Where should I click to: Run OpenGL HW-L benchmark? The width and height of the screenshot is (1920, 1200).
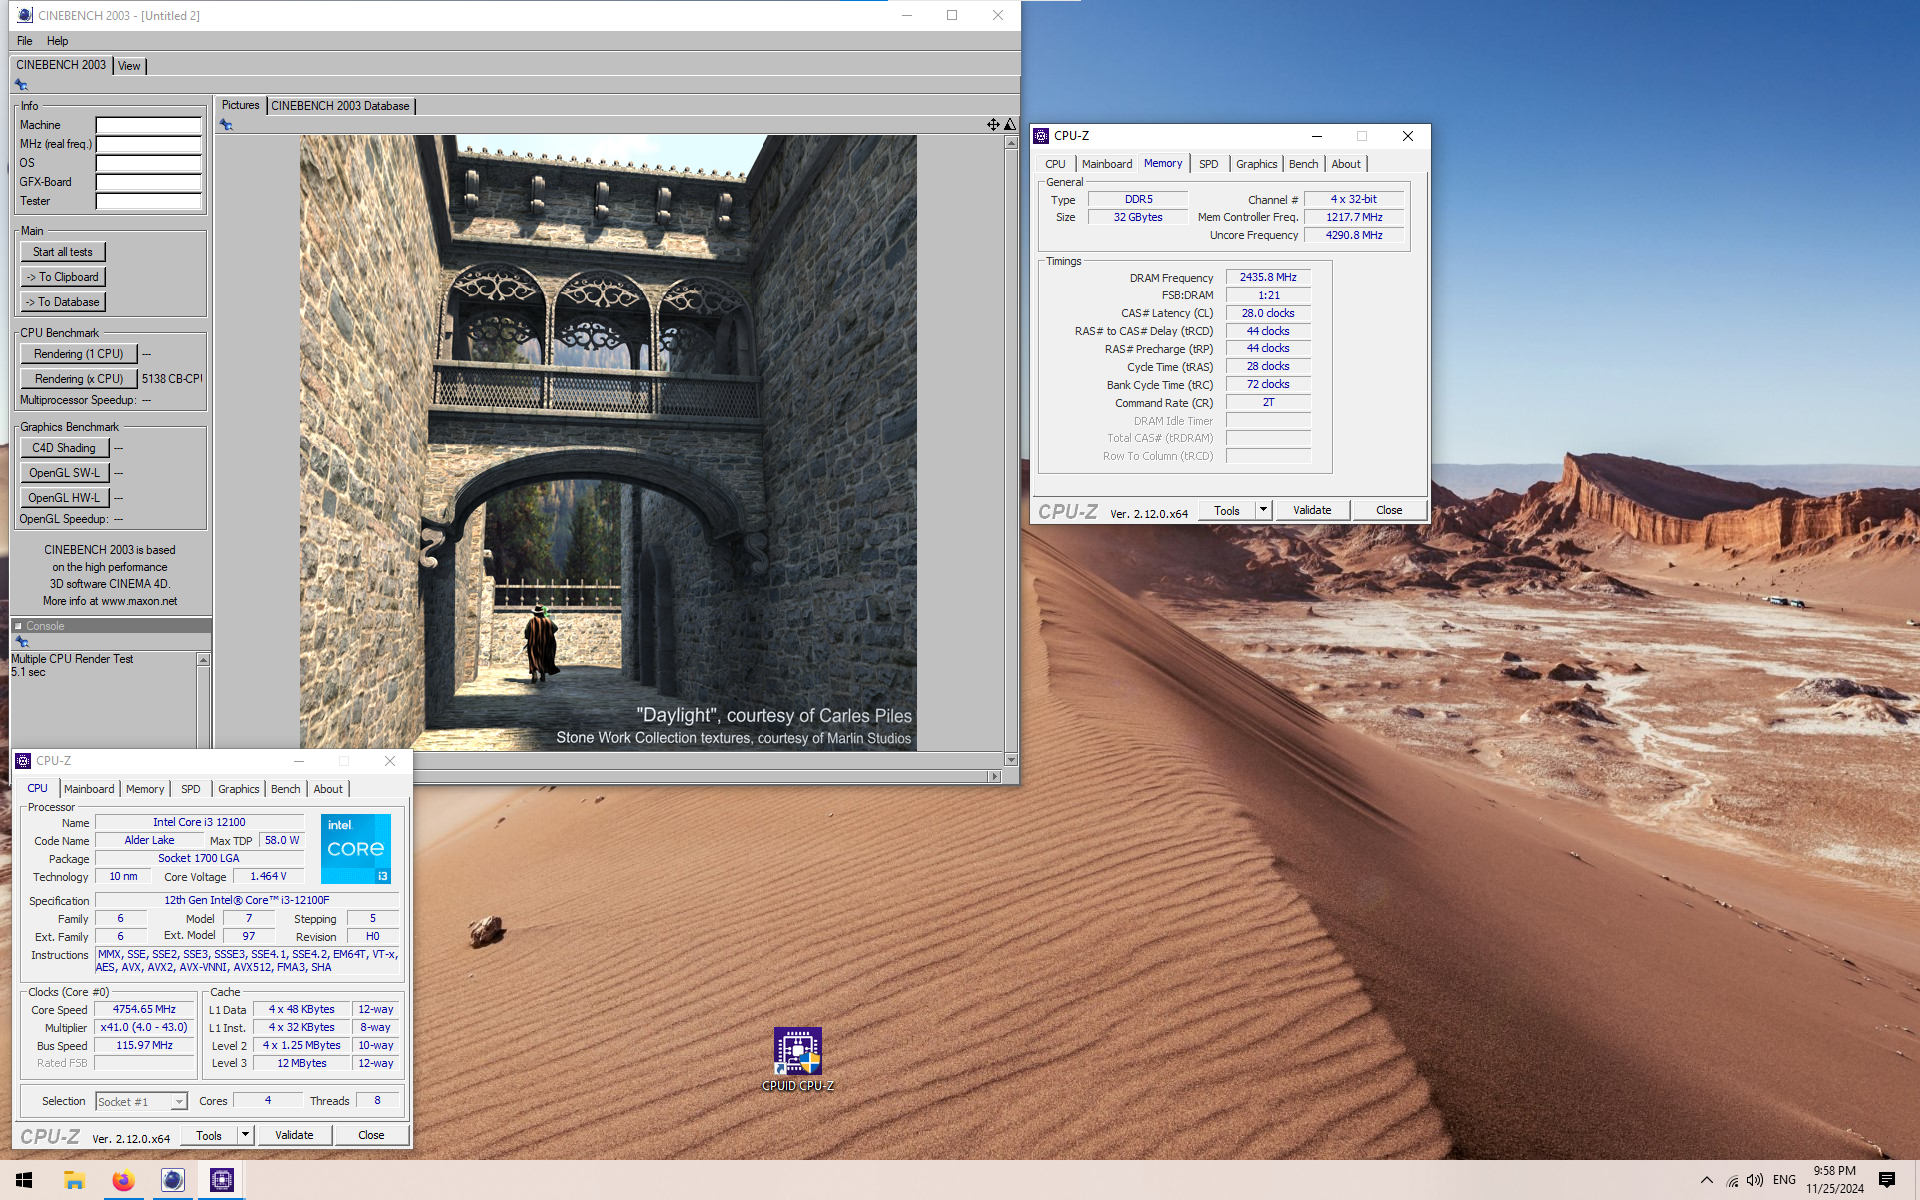[64, 498]
